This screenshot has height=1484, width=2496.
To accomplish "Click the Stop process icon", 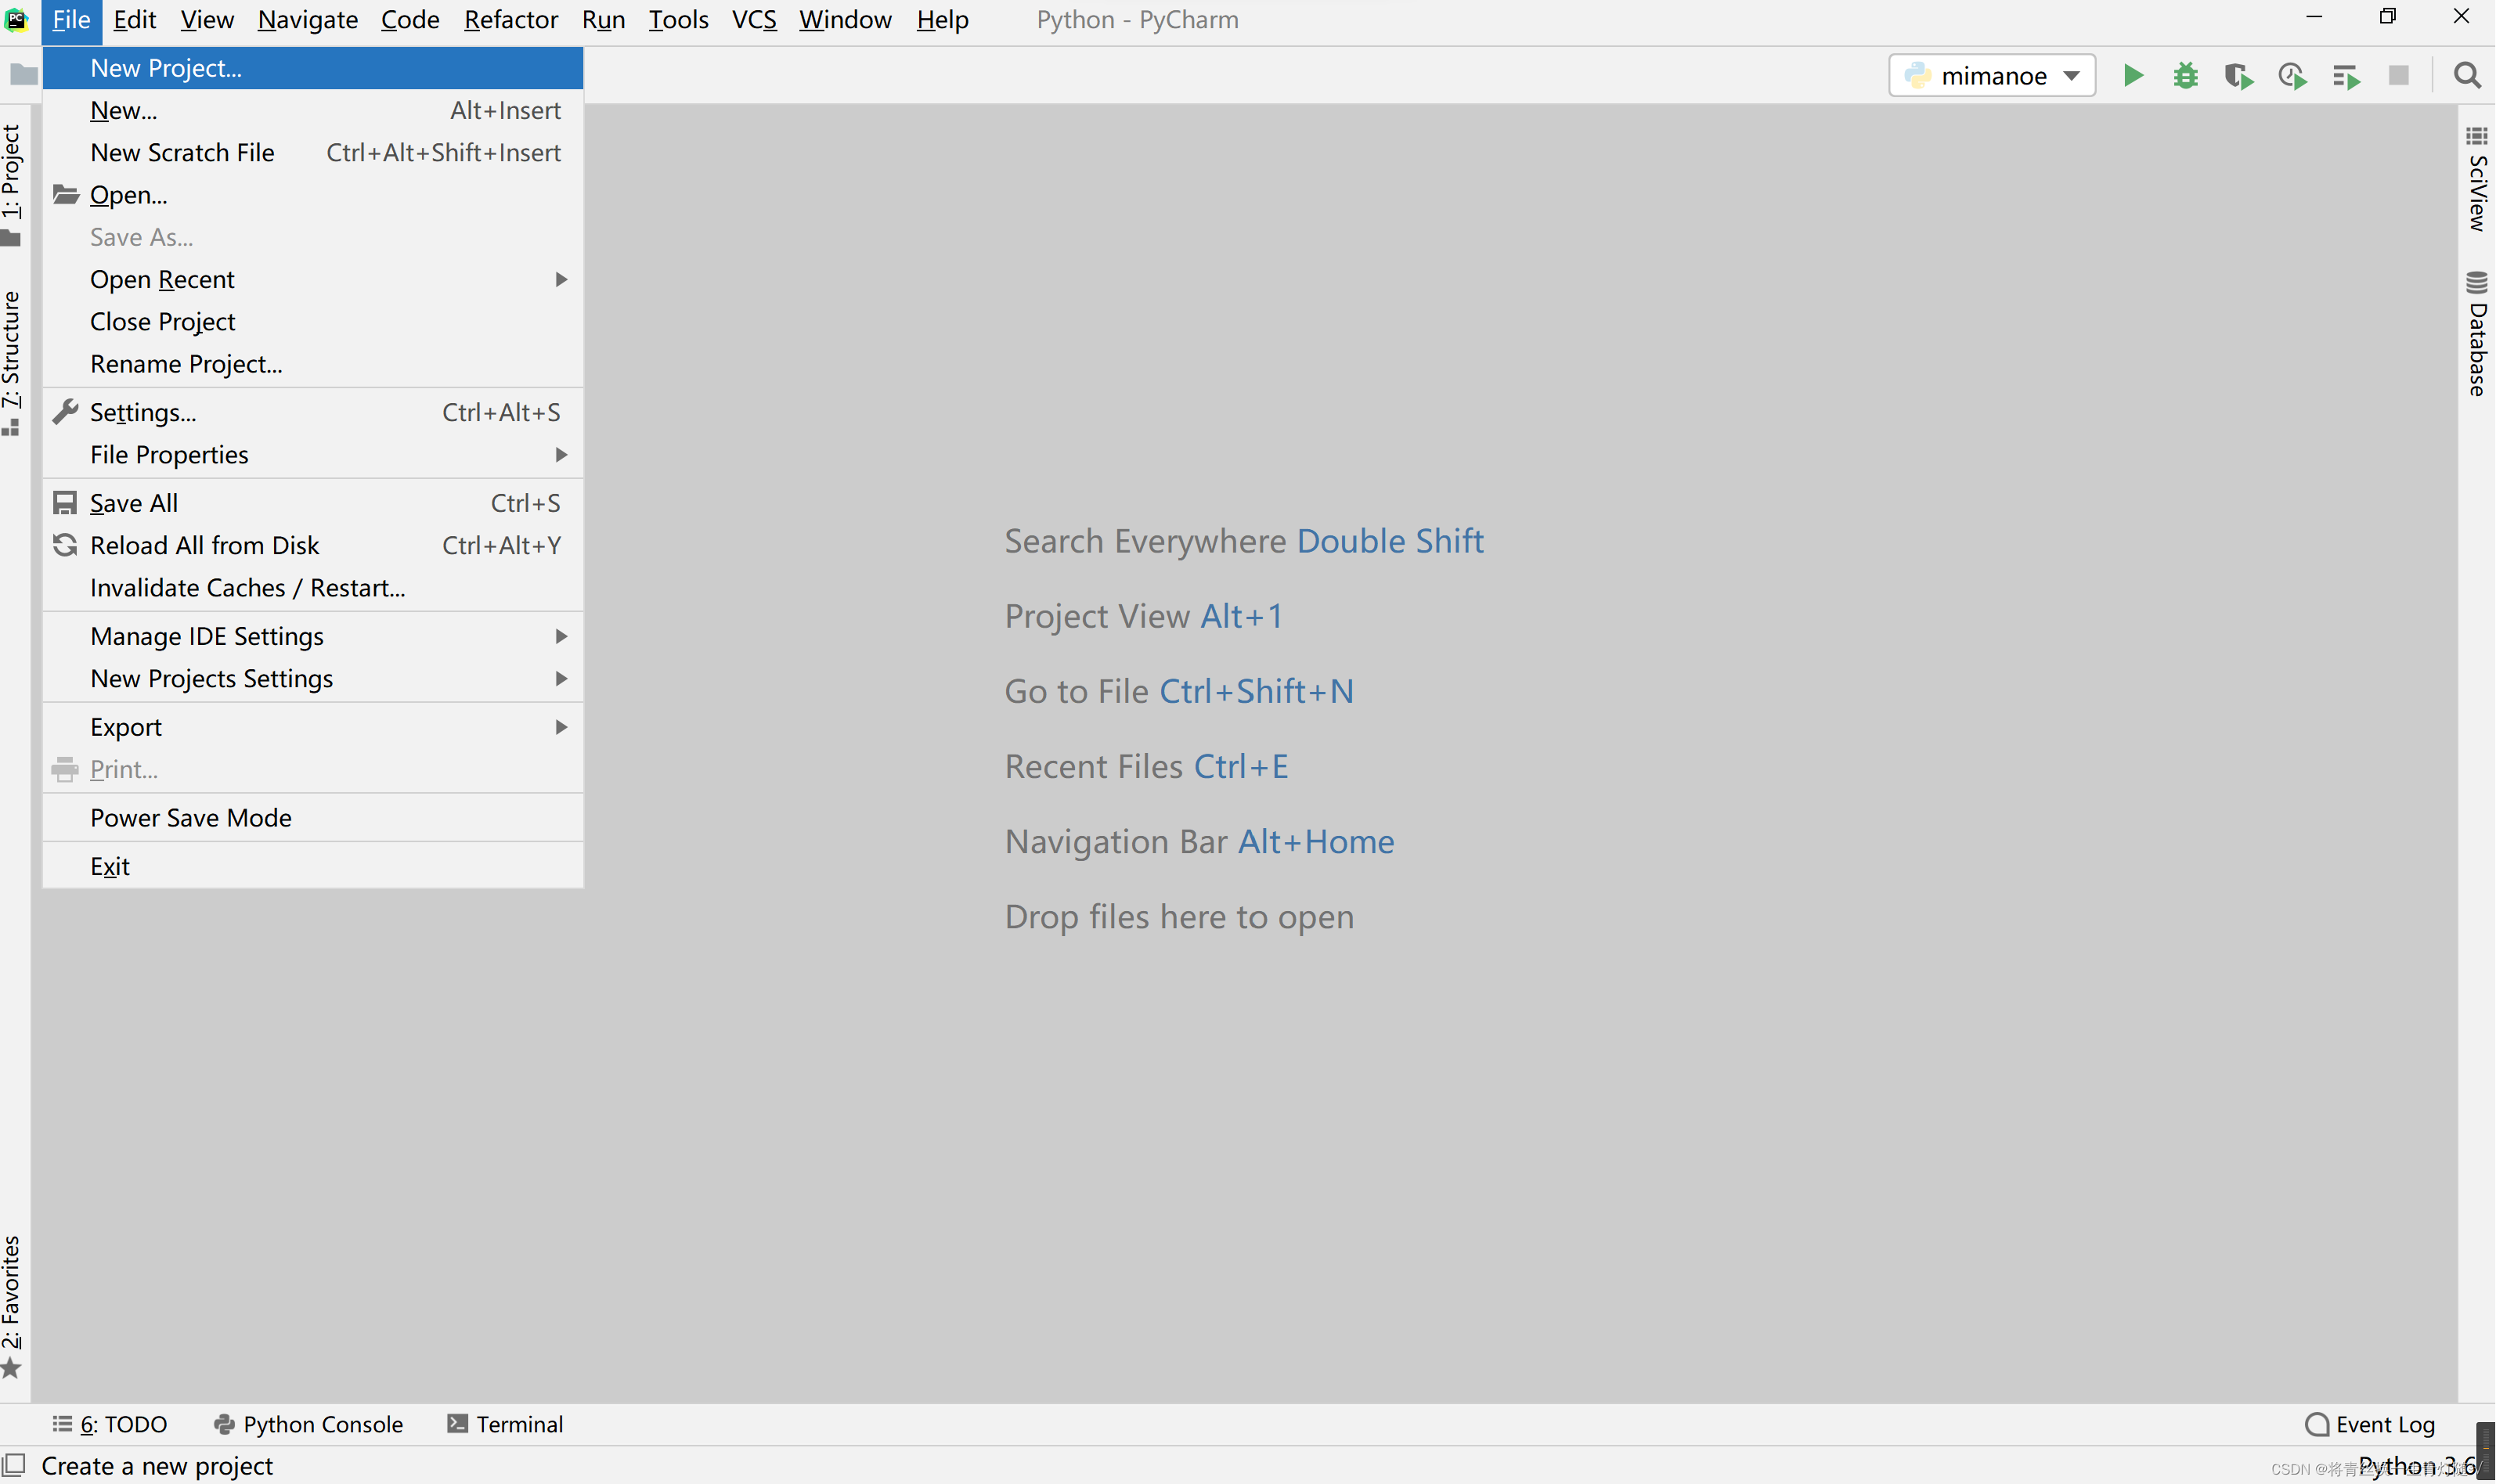I will (2397, 74).
